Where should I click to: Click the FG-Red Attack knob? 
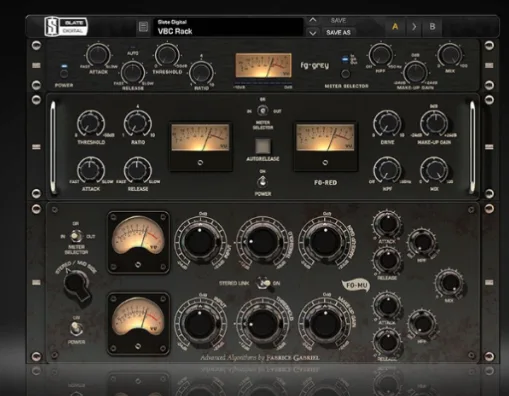pos(91,170)
